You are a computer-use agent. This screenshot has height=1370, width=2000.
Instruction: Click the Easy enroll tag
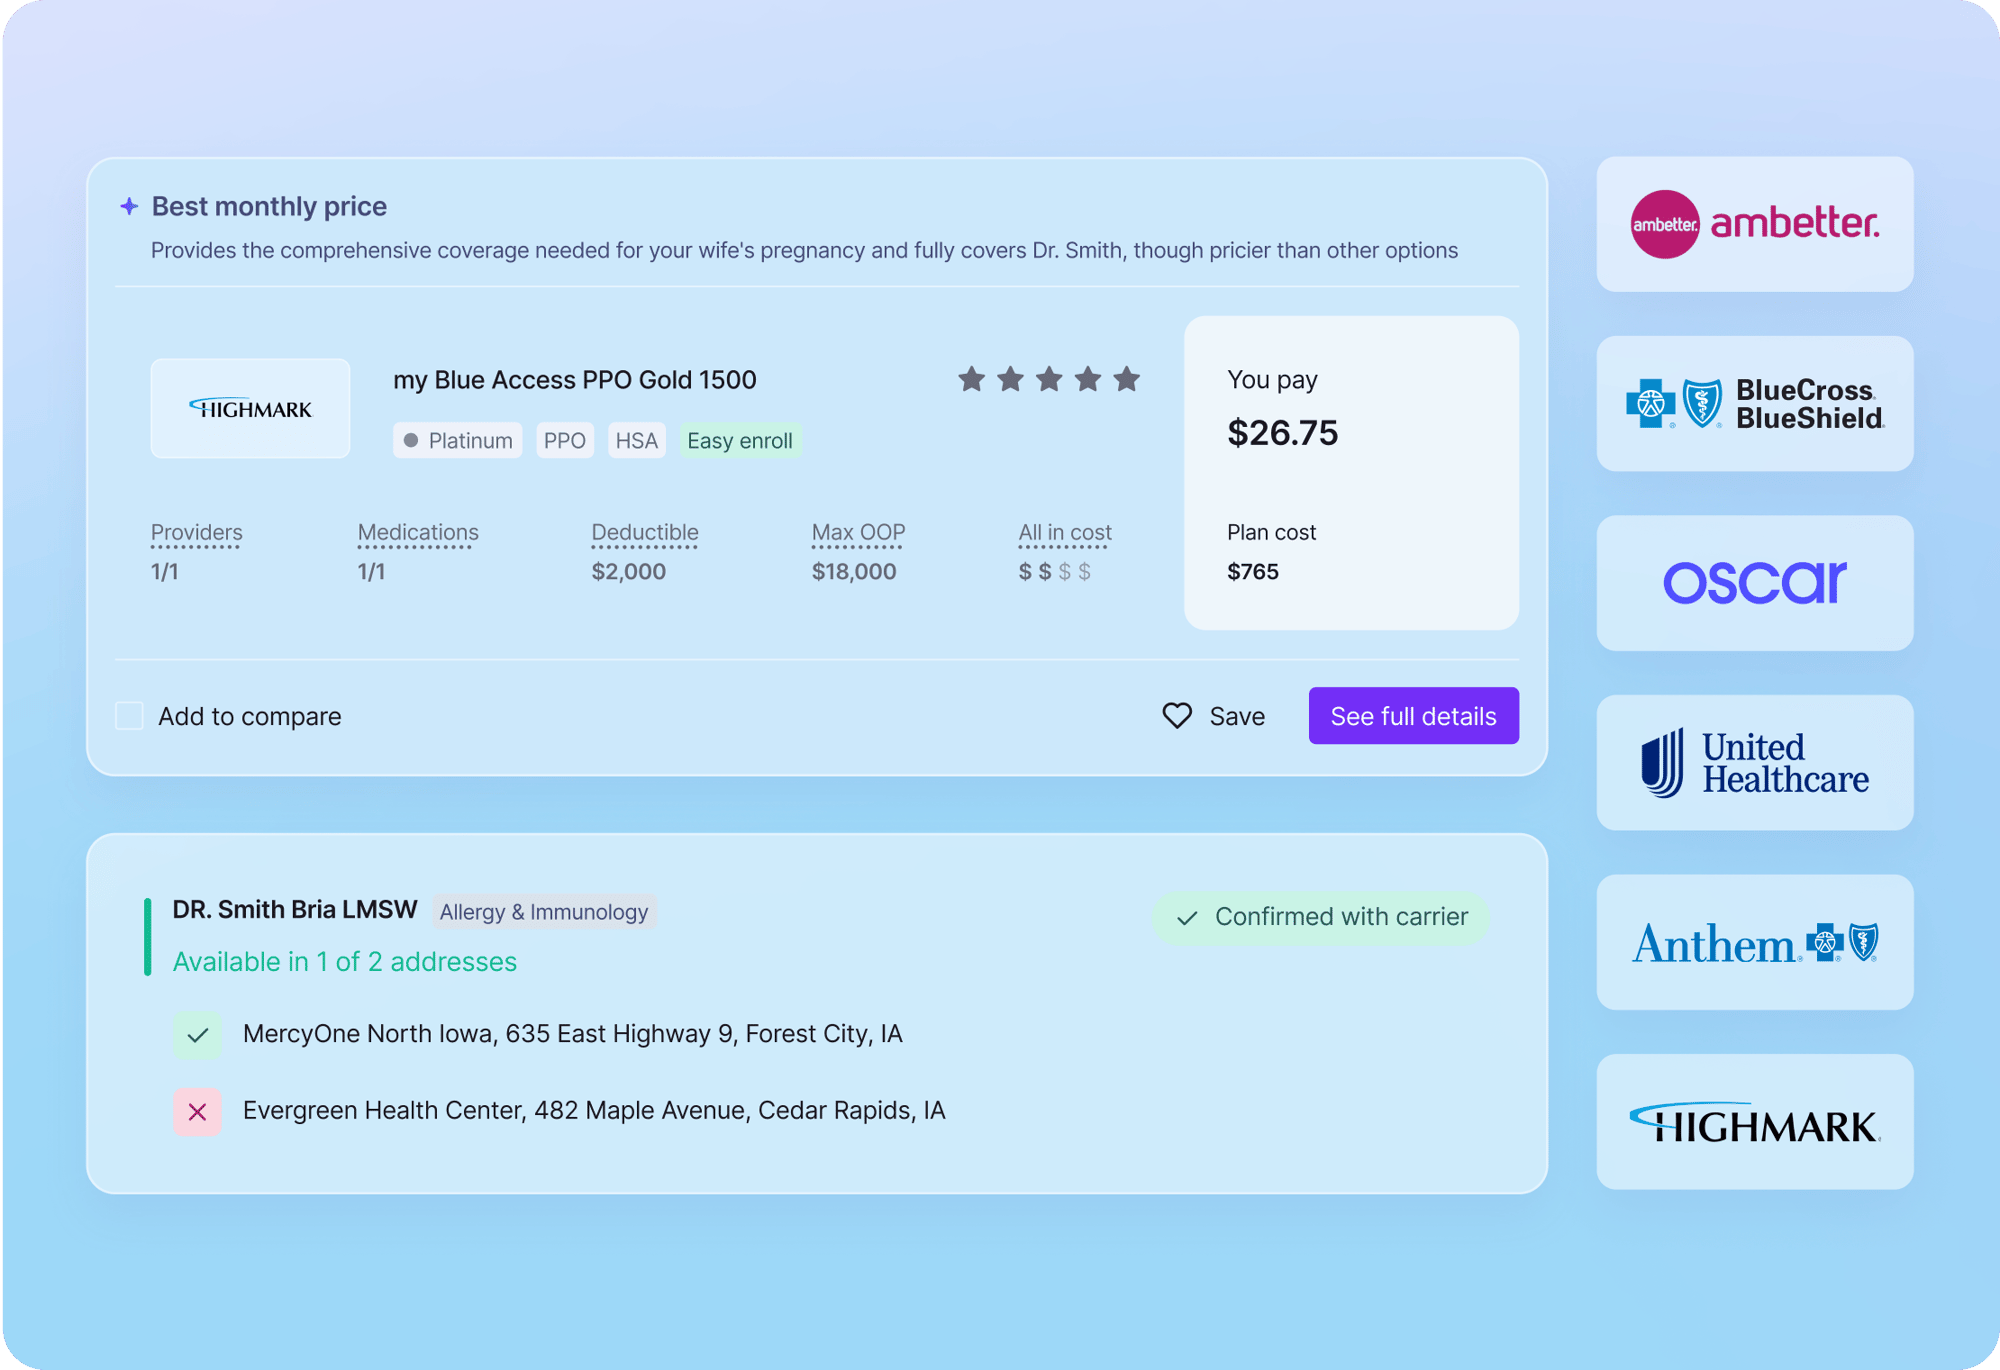point(740,441)
